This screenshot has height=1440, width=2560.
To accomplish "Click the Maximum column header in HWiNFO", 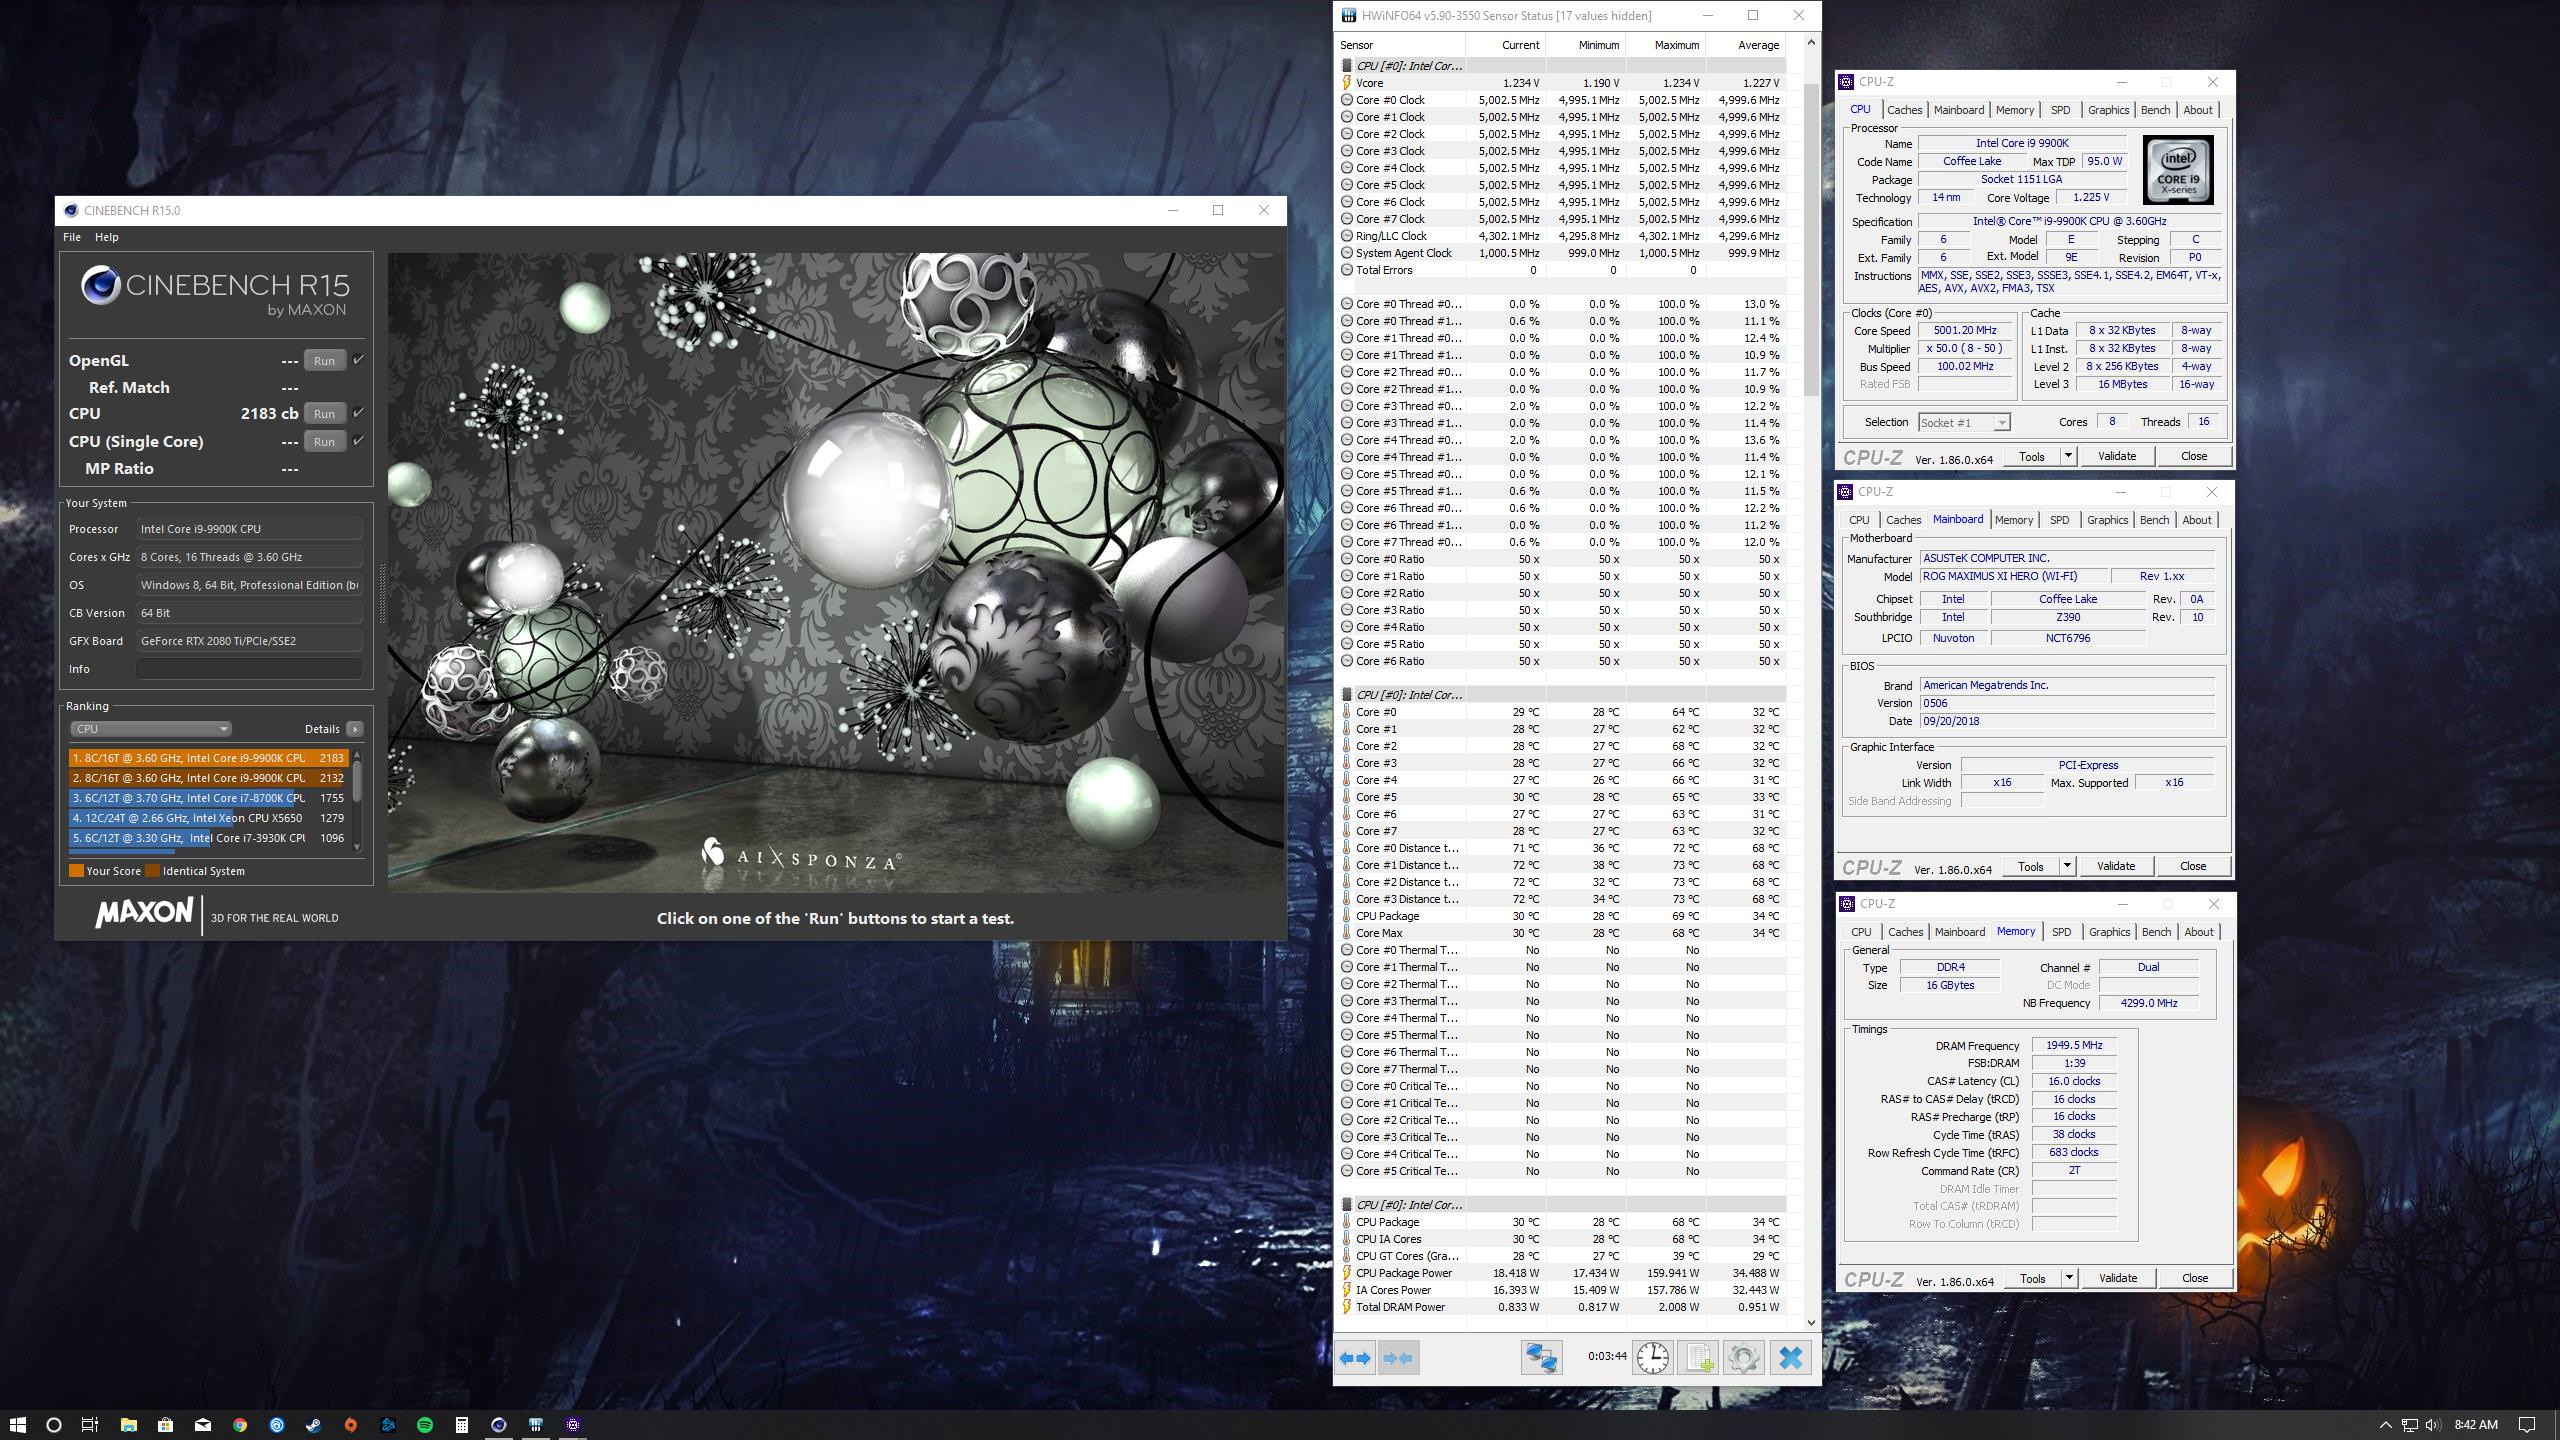I will coord(1665,45).
